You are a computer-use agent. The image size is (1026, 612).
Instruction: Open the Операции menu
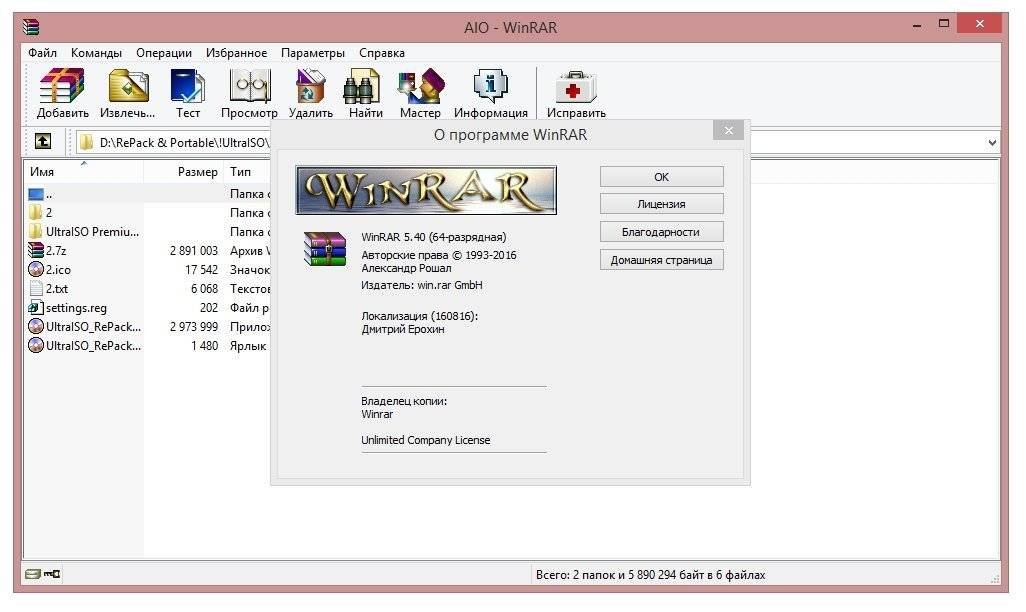[x=164, y=53]
